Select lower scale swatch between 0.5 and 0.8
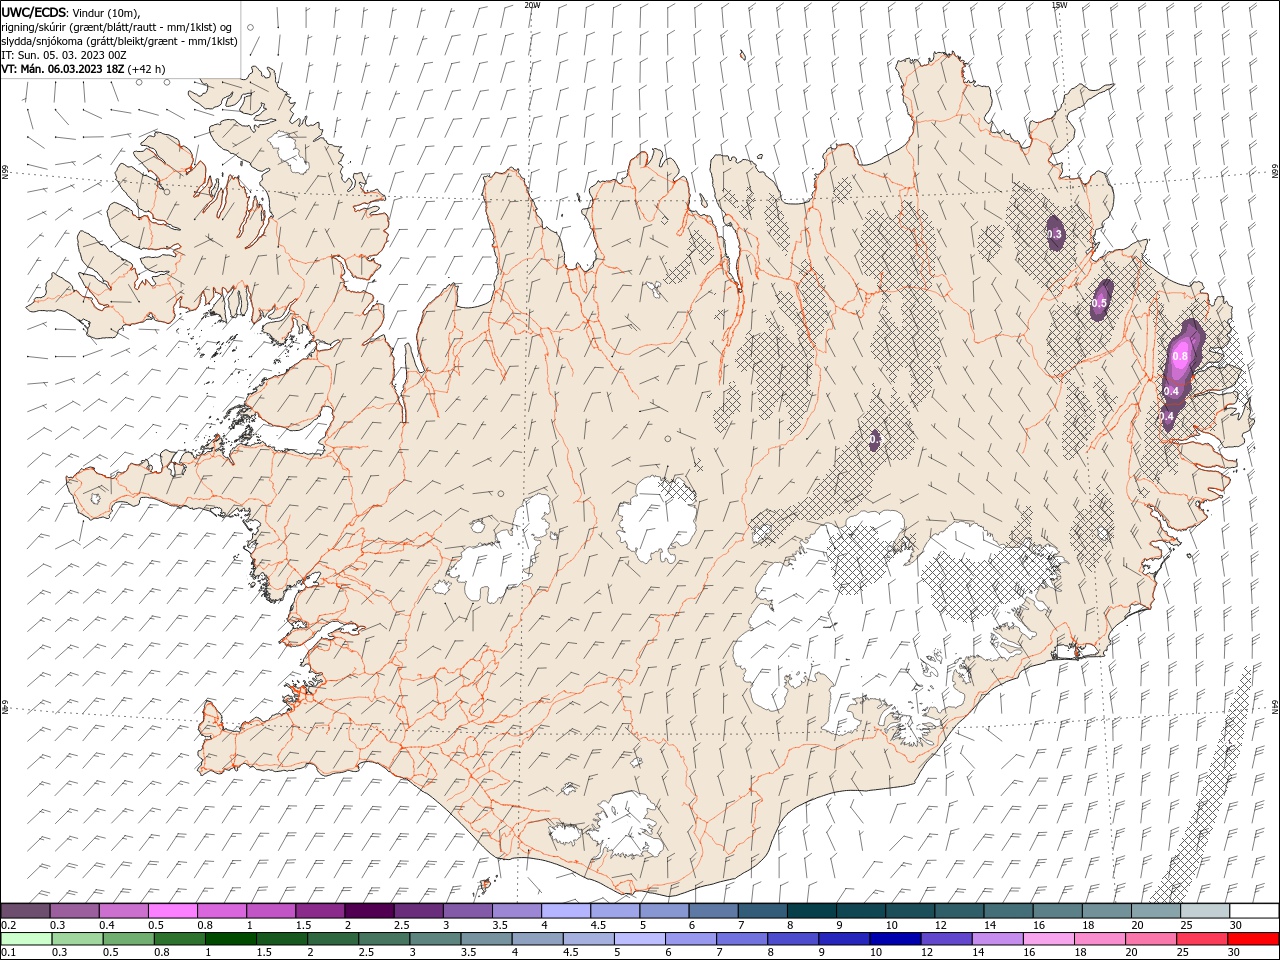This screenshot has width=1280, height=960. pyautogui.click(x=129, y=939)
